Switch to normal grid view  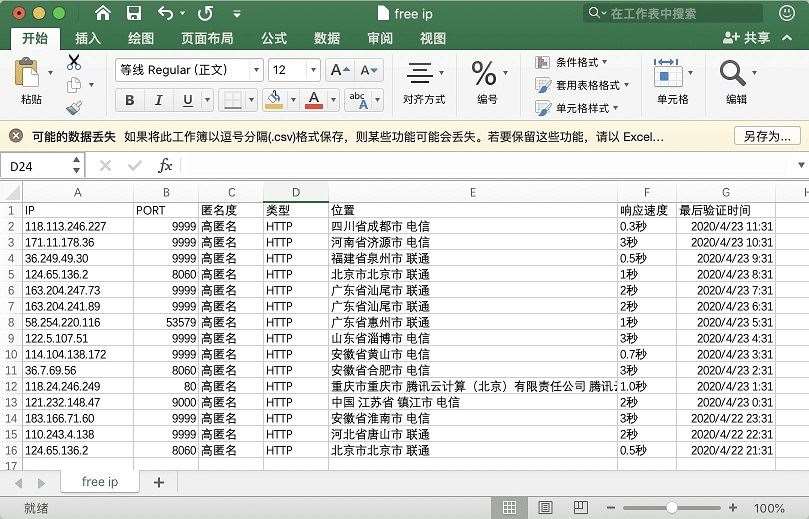point(509,508)
